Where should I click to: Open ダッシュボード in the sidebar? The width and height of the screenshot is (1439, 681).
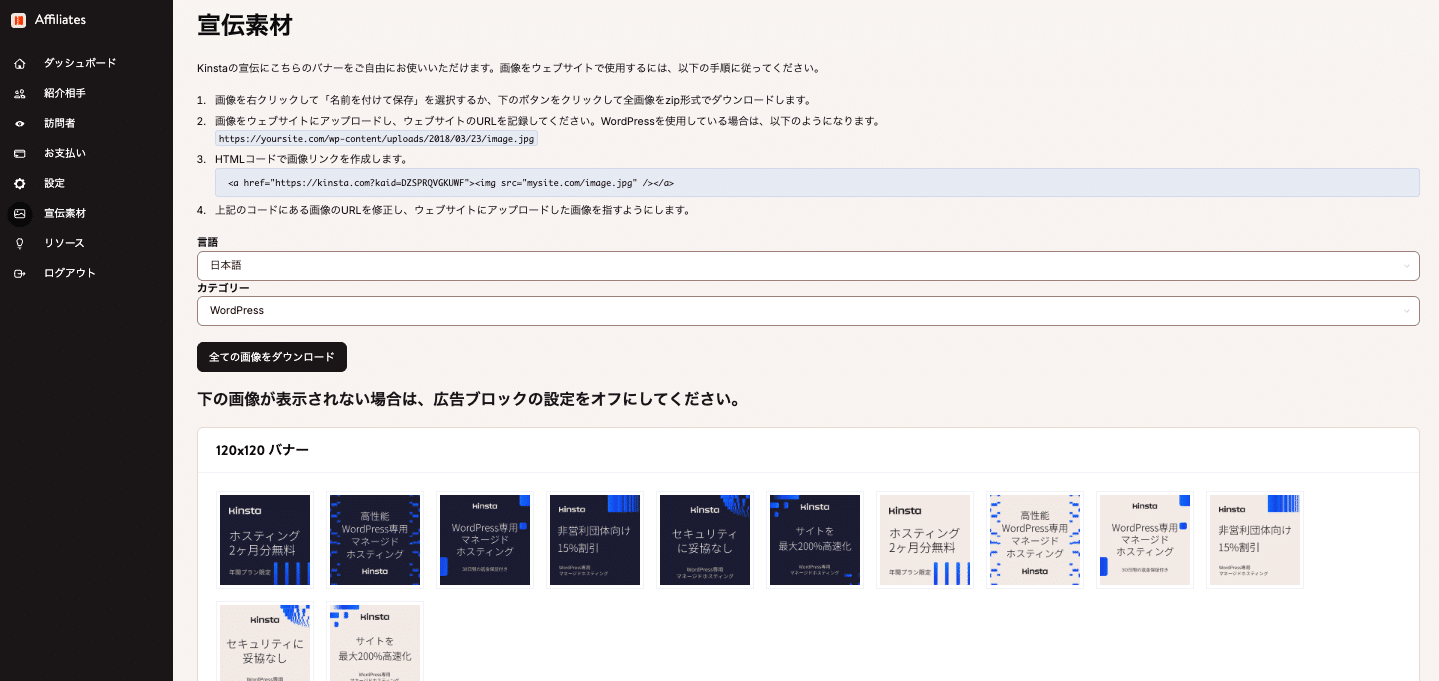80,63
